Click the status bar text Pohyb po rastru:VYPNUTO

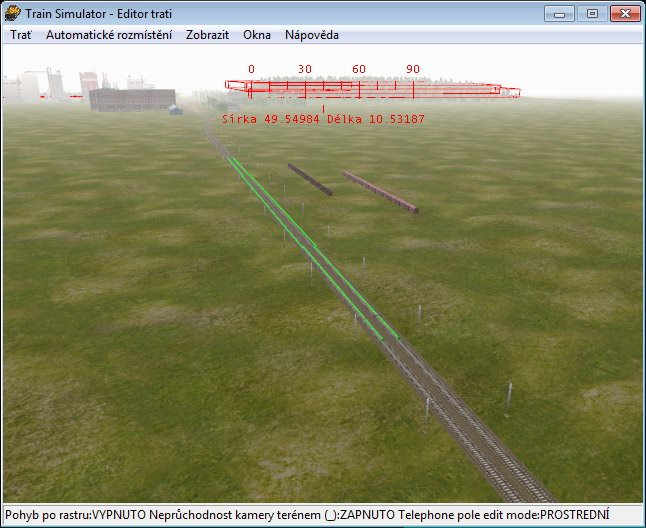click(75, 515)
